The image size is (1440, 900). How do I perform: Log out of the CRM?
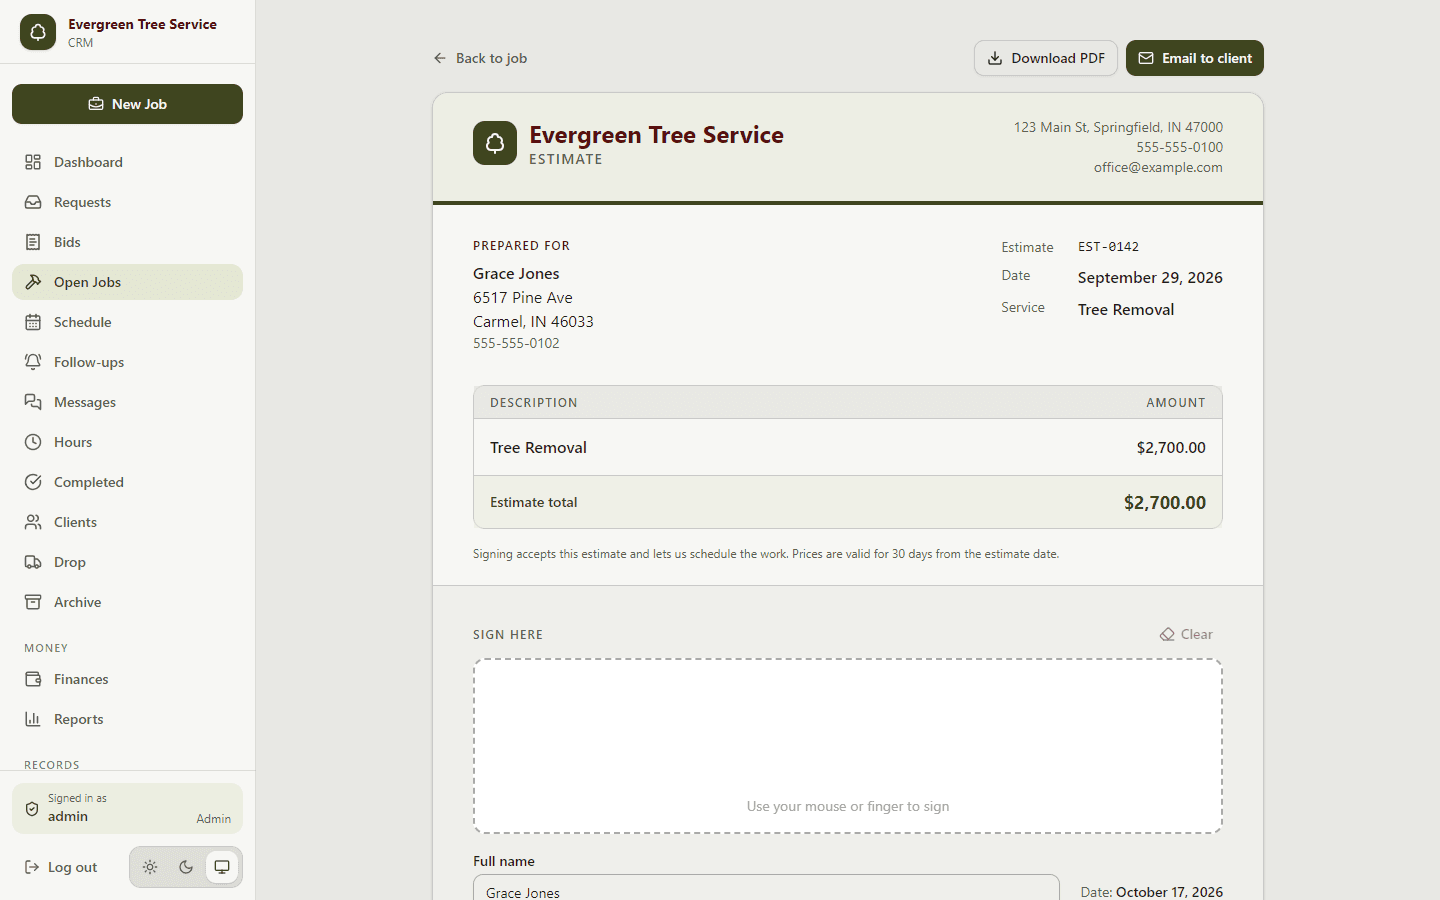point(61,867)
